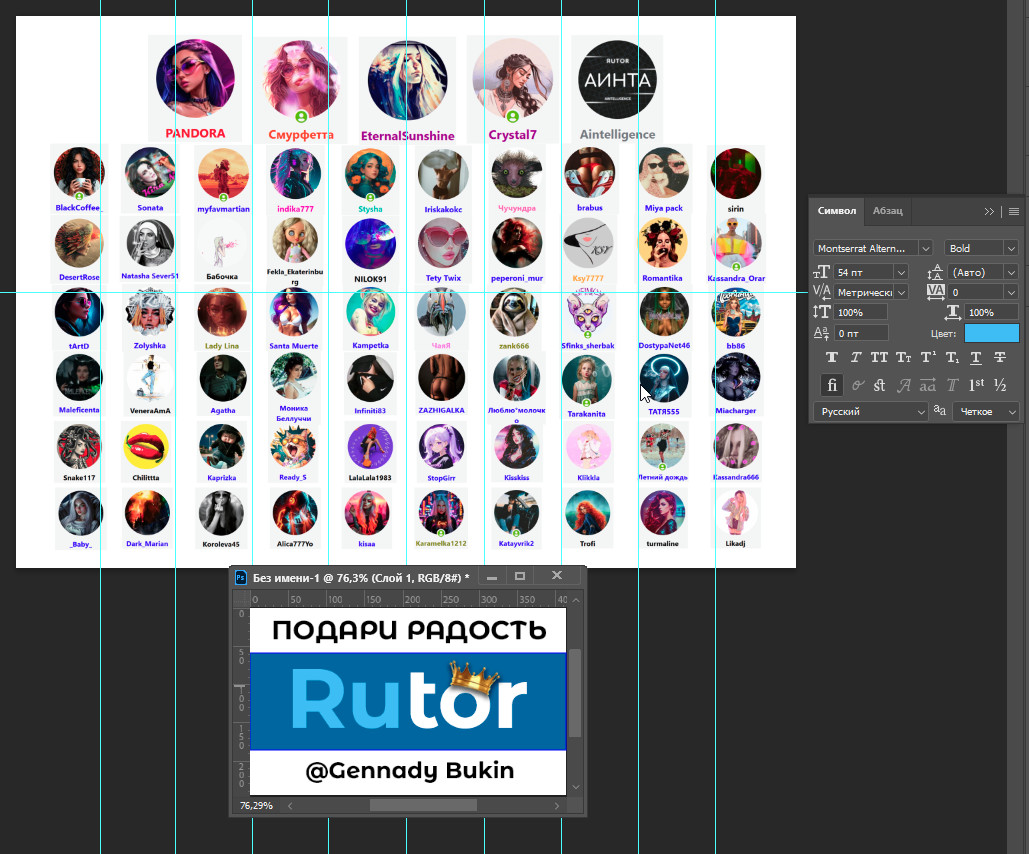The width and height of the screenshot is (1029, 854).
Task: Click the fractions ½ icon
Action: click(1000, 385)
